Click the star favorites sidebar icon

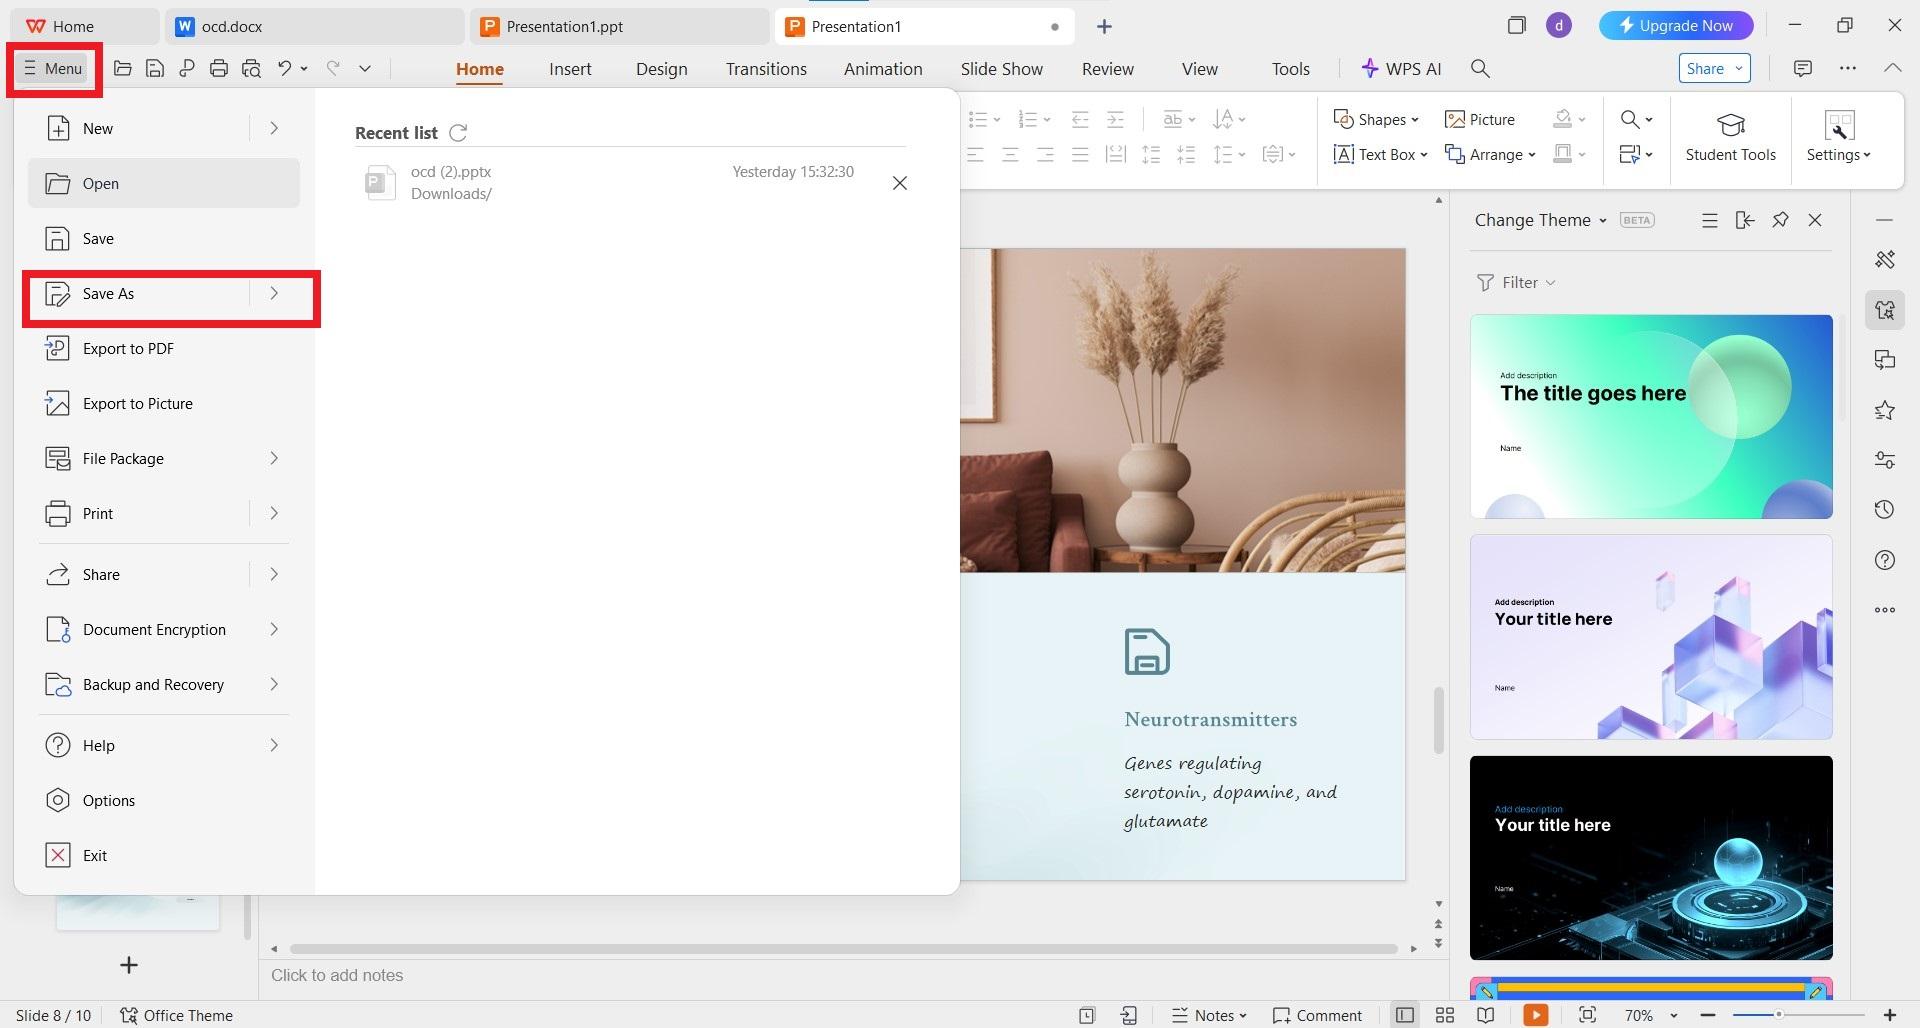pyautogui.click(x=1885, y=410)
